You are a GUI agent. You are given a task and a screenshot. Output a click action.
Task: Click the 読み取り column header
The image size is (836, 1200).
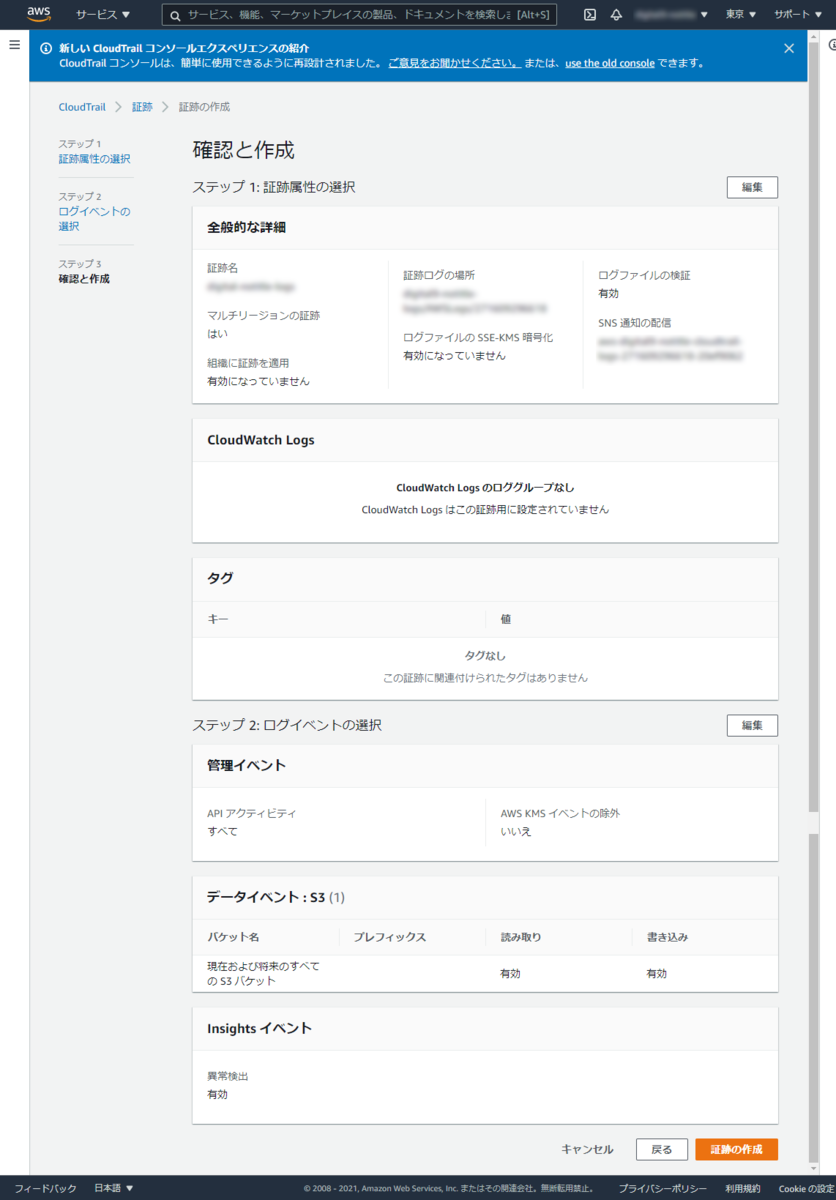tap(521, 937)
